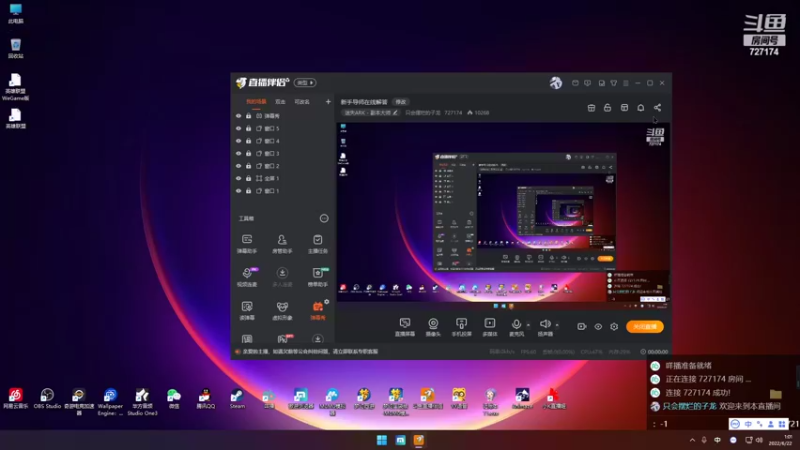Add a 摄像头 camera source
800x450 pixels.
(x=433, y=327)
